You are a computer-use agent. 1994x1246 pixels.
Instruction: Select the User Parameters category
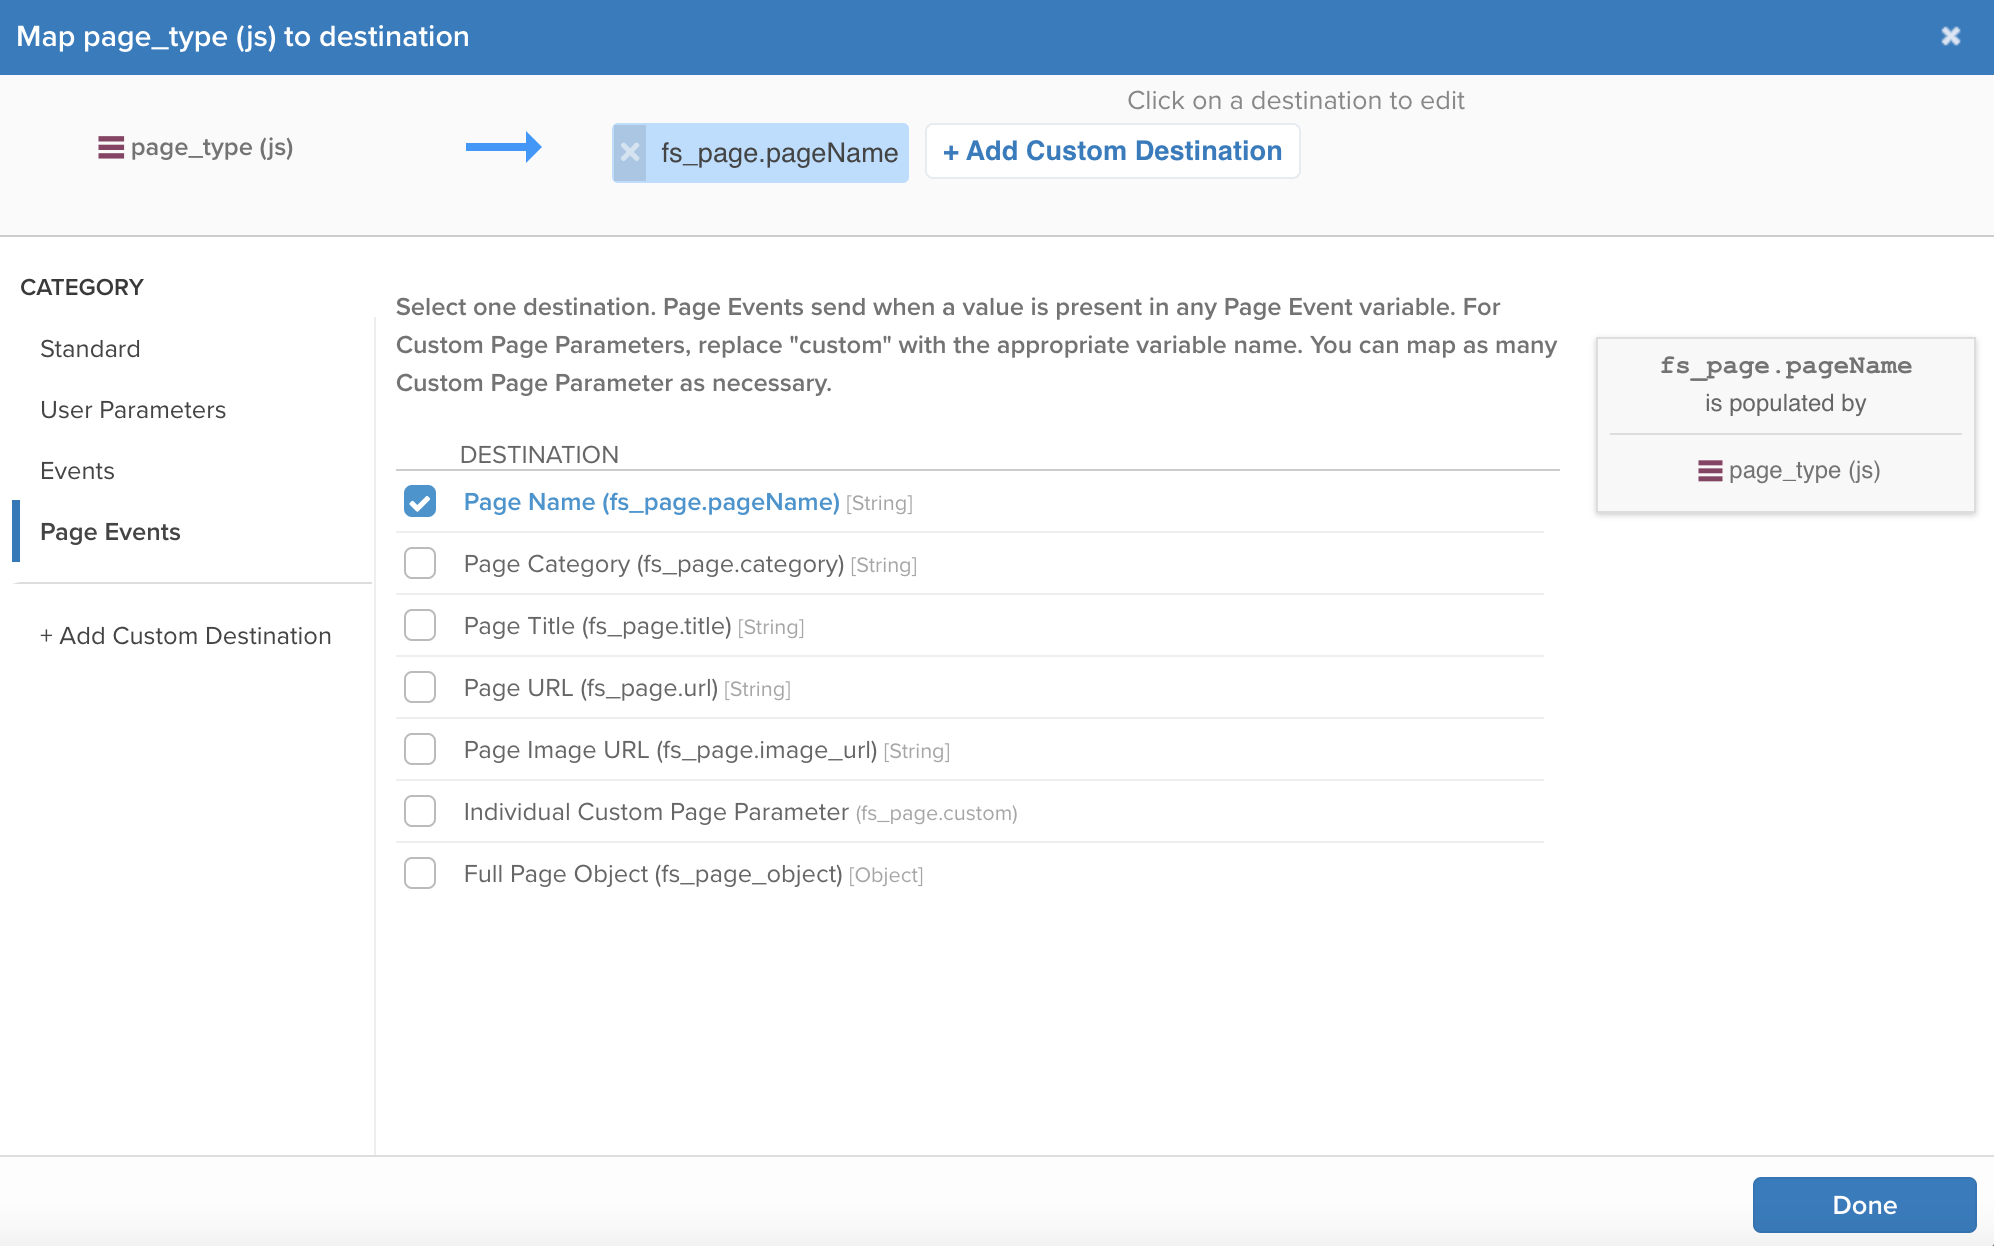point(133,410)
